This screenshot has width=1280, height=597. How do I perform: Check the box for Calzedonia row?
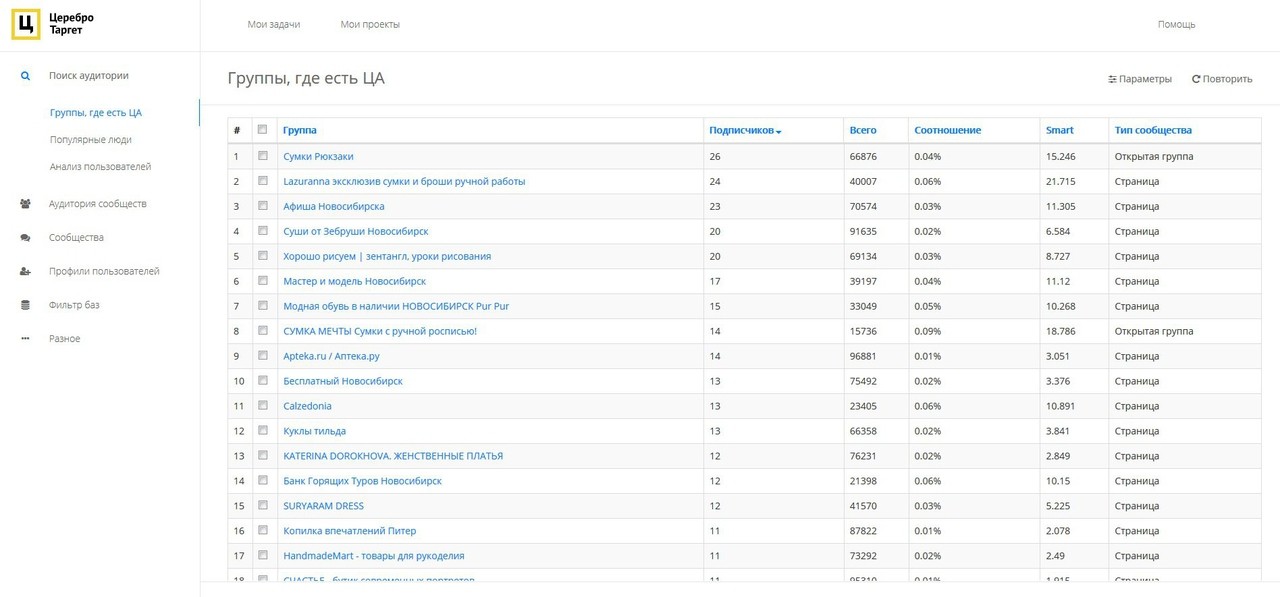[263, 406]
